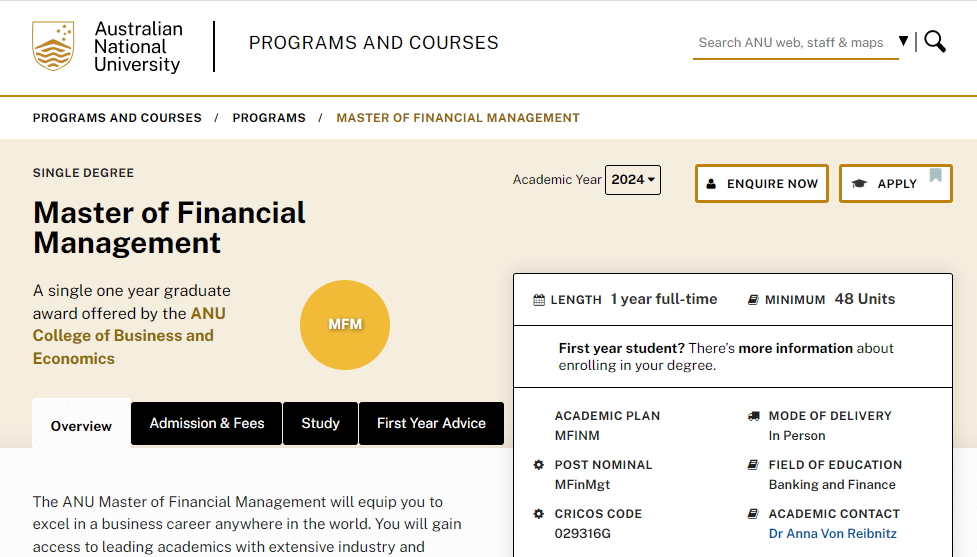
Task: Expand the search scope dropdown arrow
Action: [x=903, y=42]
